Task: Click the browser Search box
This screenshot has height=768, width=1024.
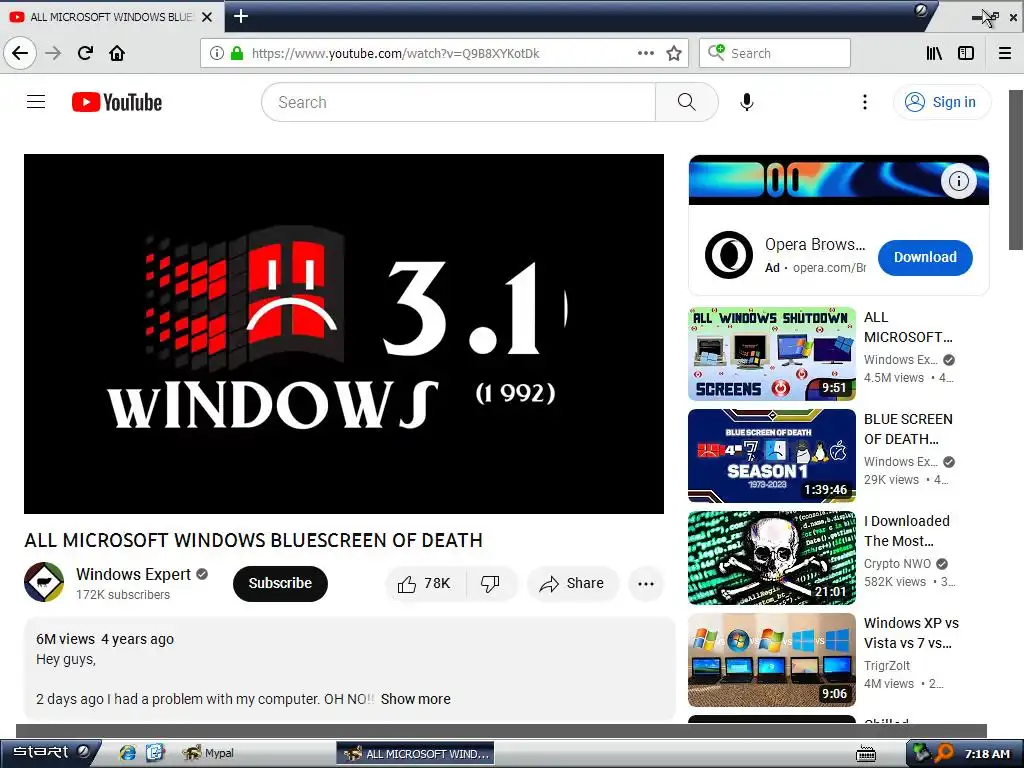Action: click(775, 53)
